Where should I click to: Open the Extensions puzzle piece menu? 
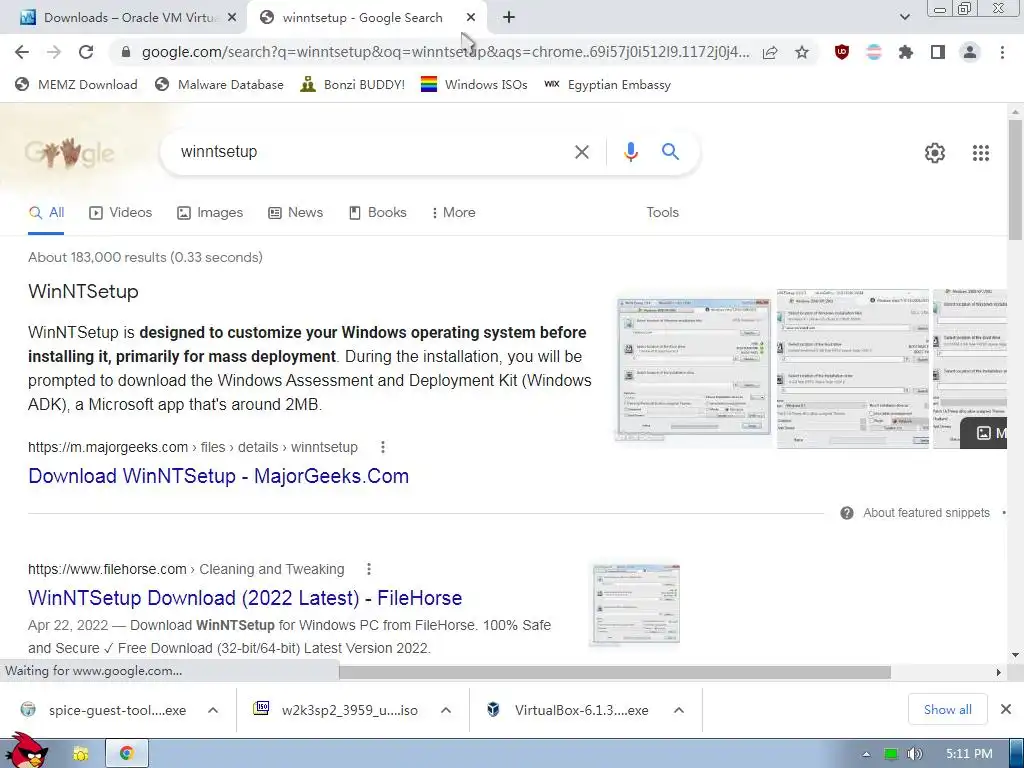pyautogui.click(x=906, y=52)
